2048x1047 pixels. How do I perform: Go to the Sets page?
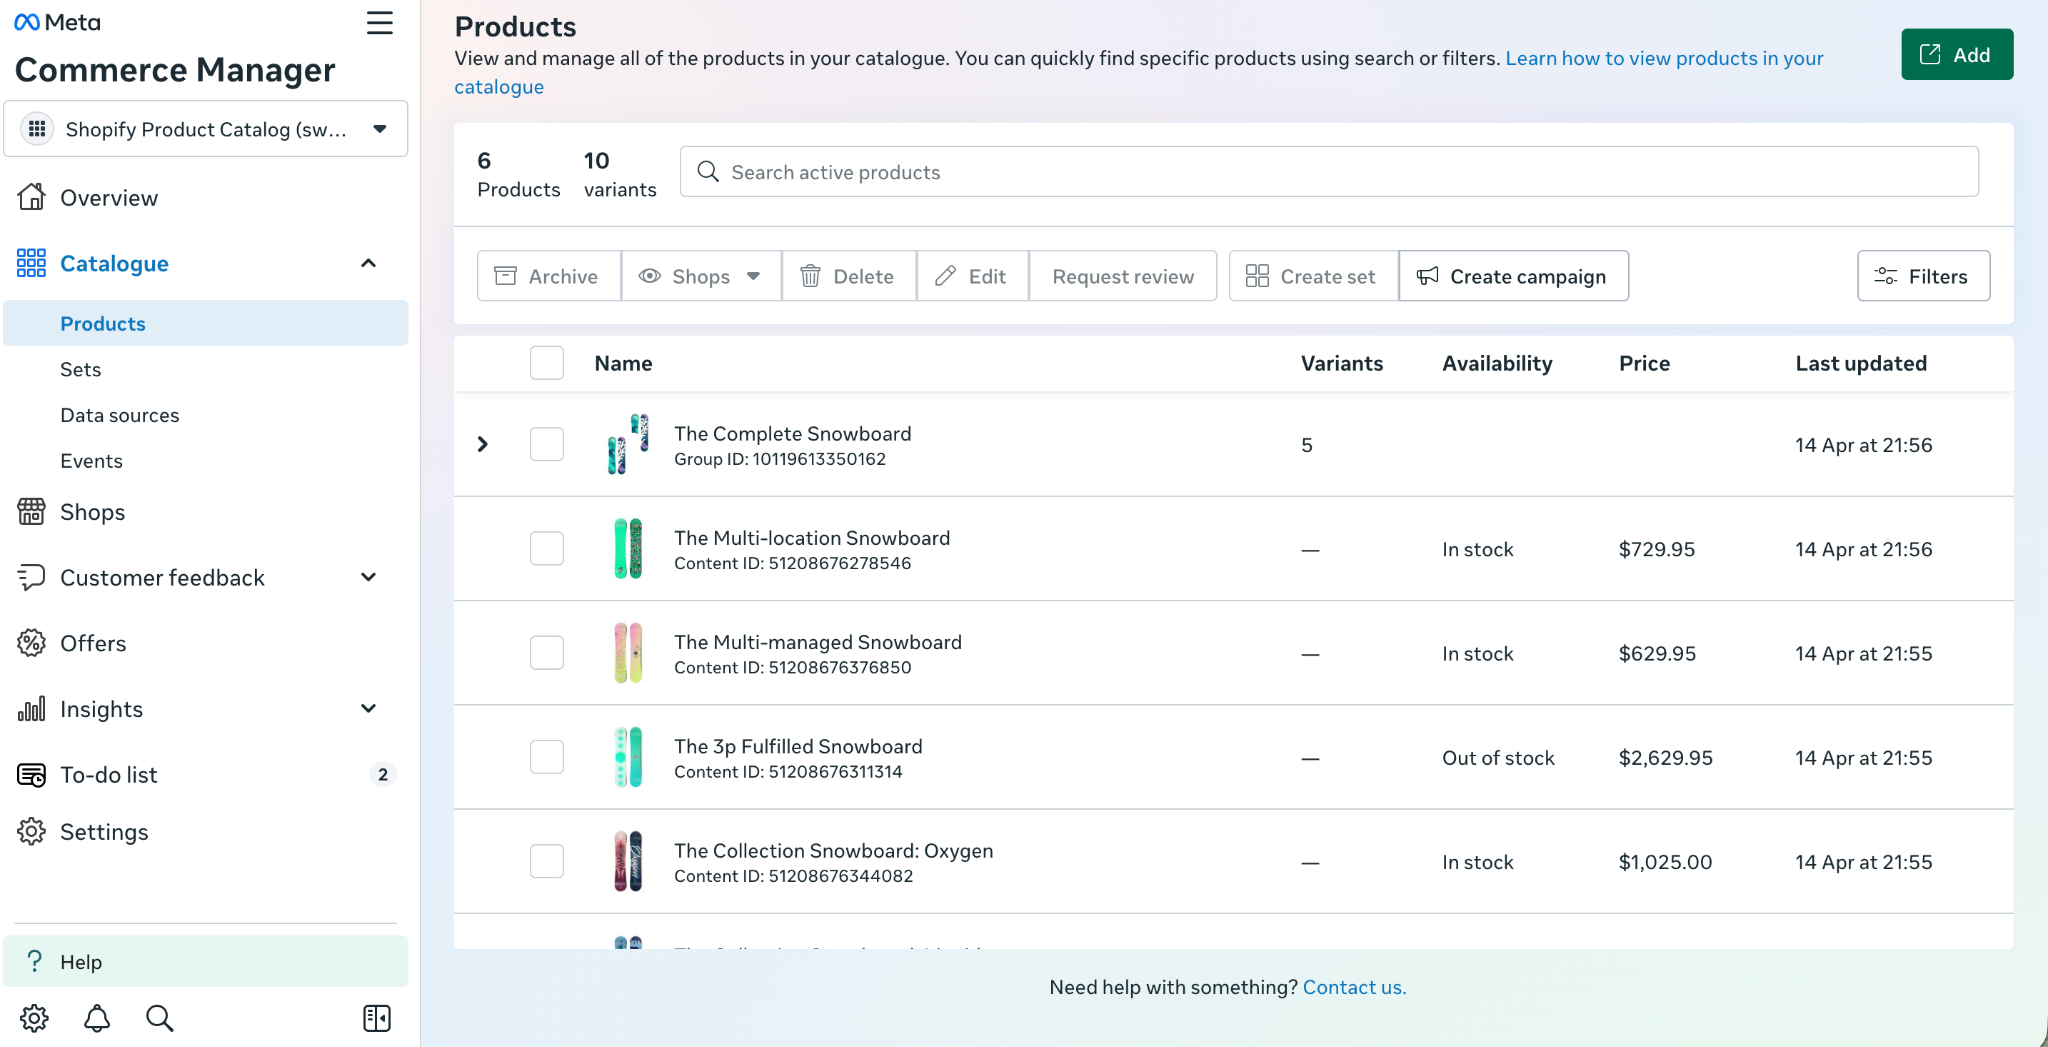(x=81, y=369)
